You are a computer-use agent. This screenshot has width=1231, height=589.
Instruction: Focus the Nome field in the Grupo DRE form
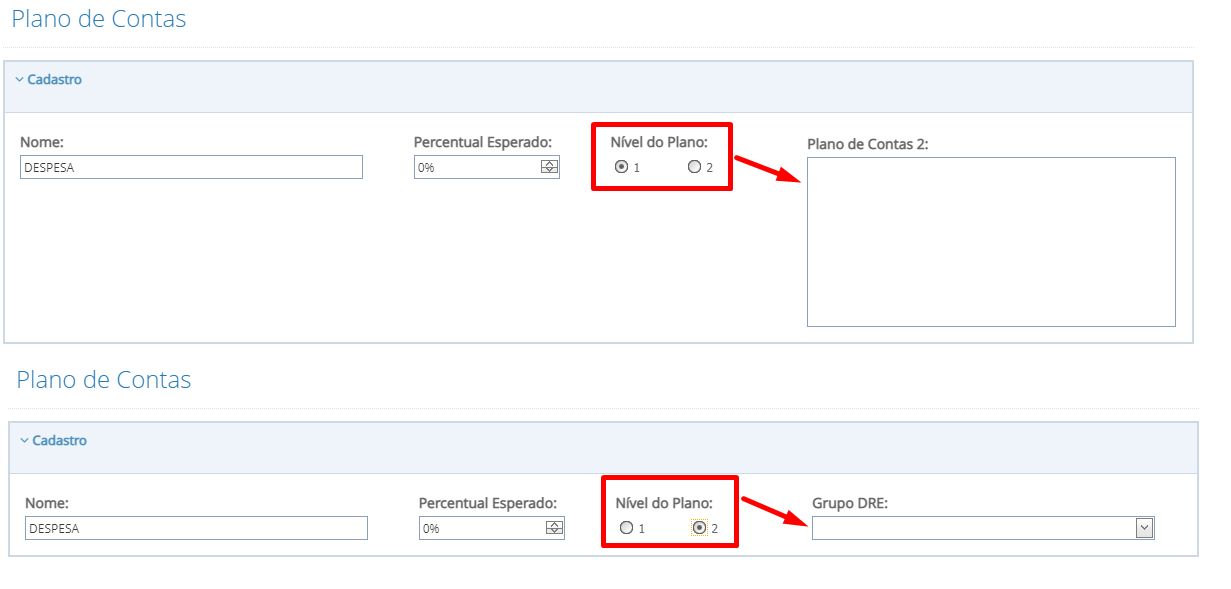pyautogui.click(x=196, y=529)
